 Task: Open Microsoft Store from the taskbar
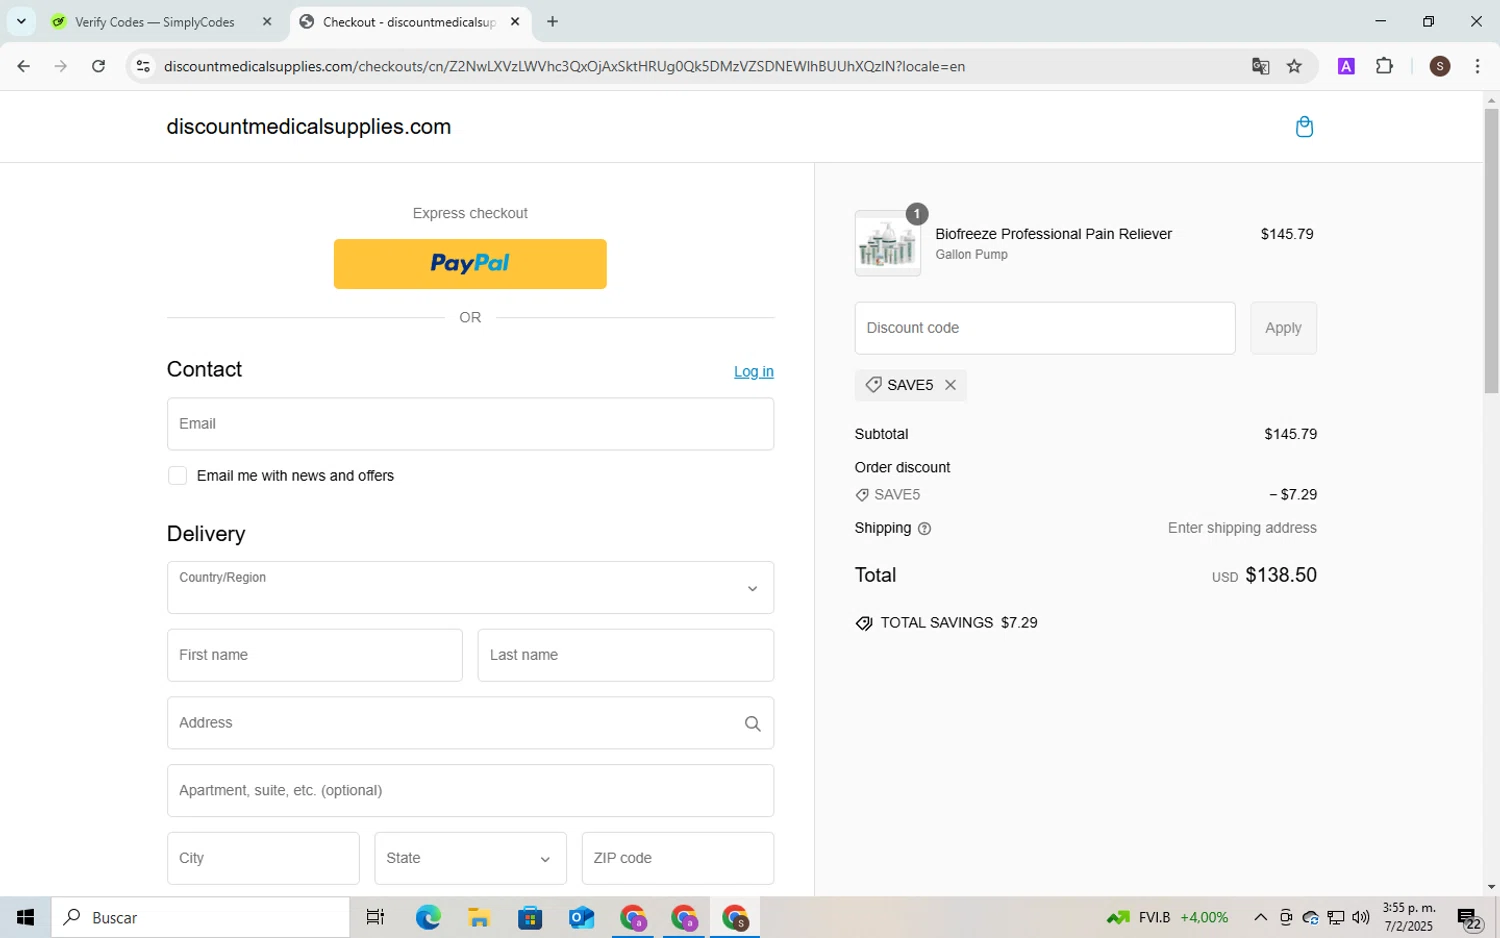(x=530, y=918)
